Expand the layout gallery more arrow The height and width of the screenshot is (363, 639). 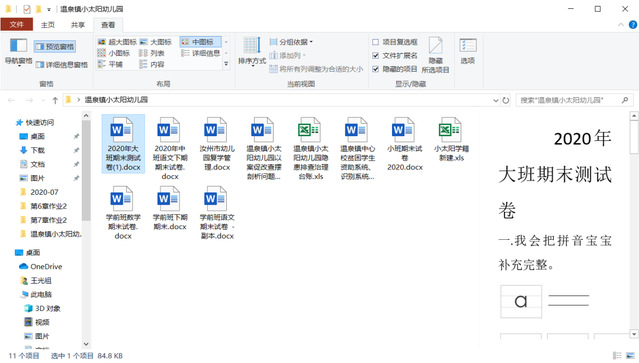[x=226, y=64]
